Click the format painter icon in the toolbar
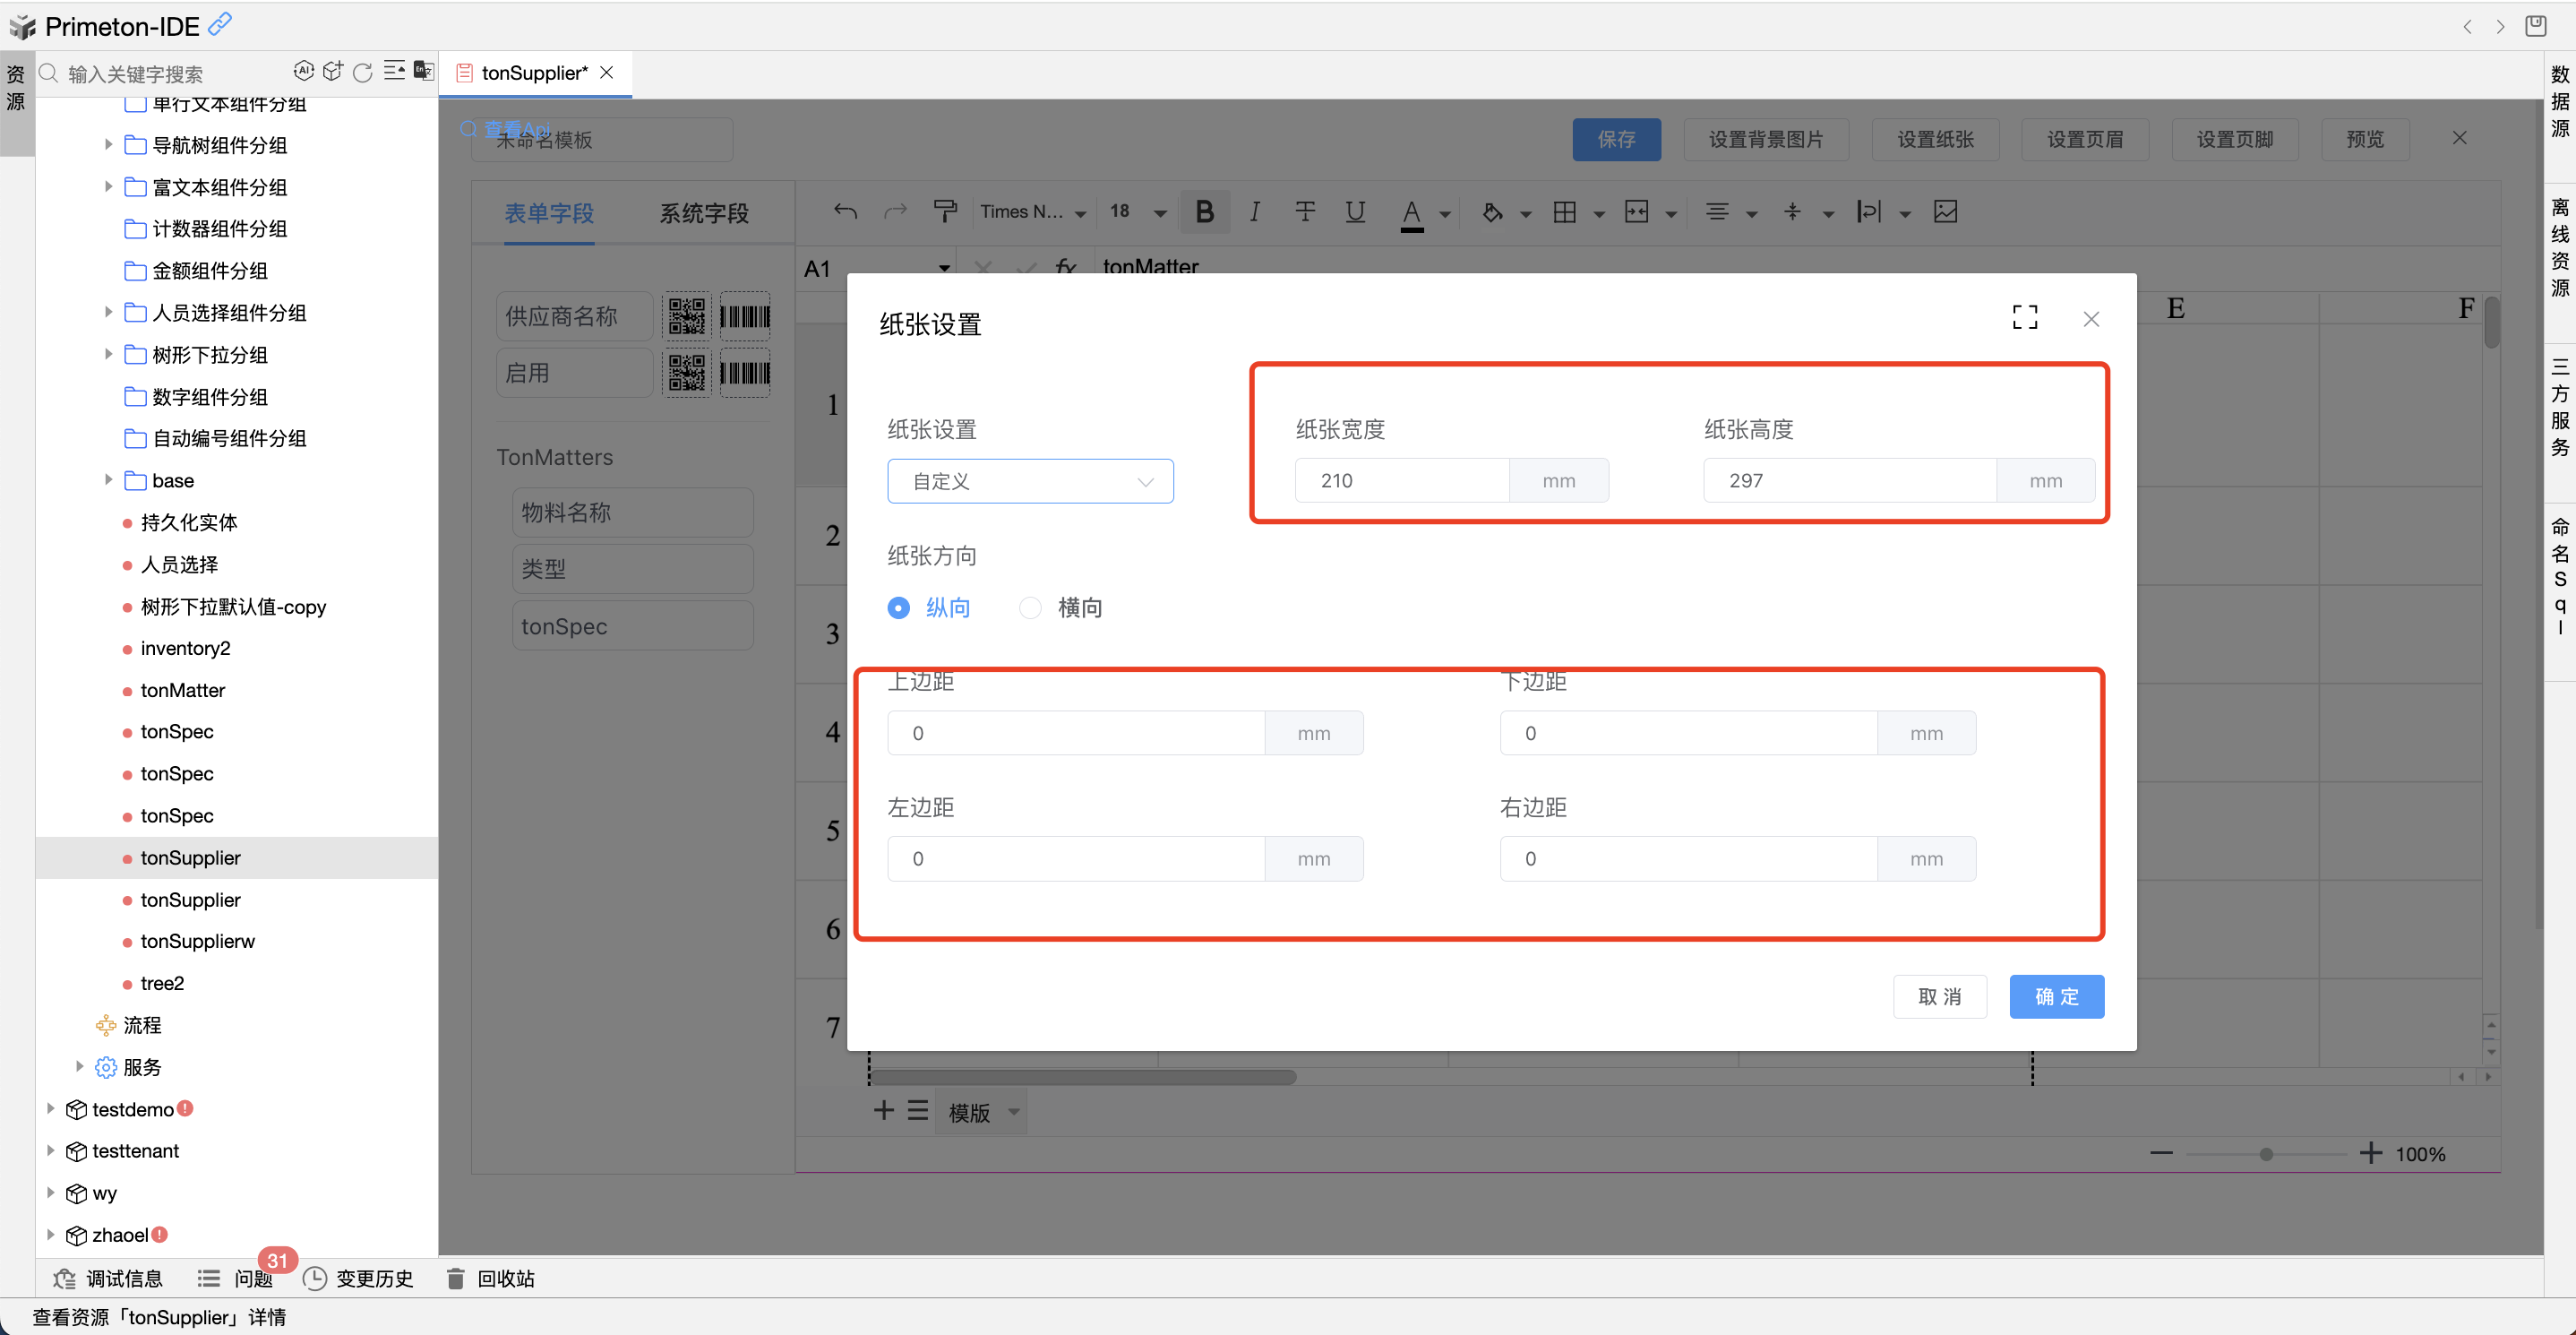This screenshot has height=1335, width=2576. 945,211
